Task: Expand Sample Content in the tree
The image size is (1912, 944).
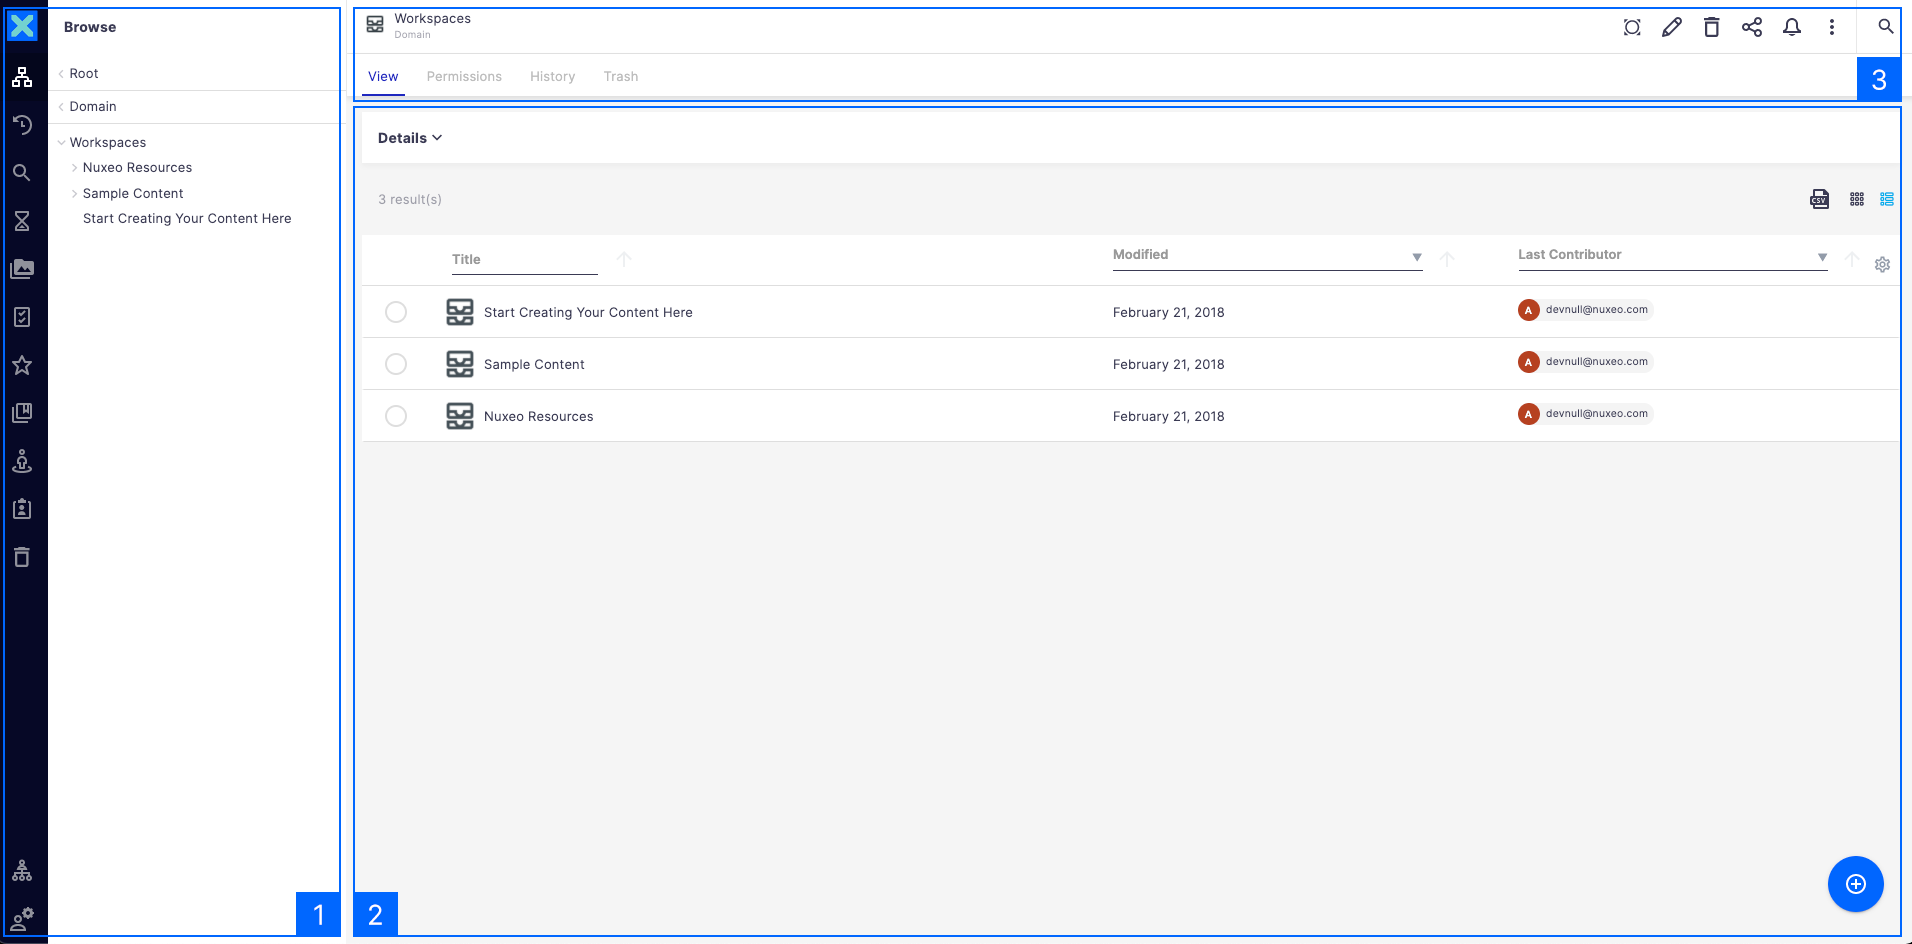Action: pos(74,194)
